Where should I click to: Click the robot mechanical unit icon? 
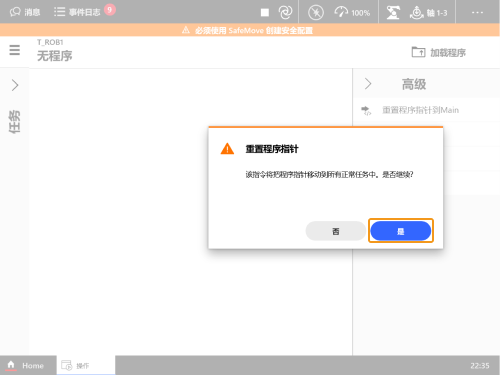[x=393, y=13]
